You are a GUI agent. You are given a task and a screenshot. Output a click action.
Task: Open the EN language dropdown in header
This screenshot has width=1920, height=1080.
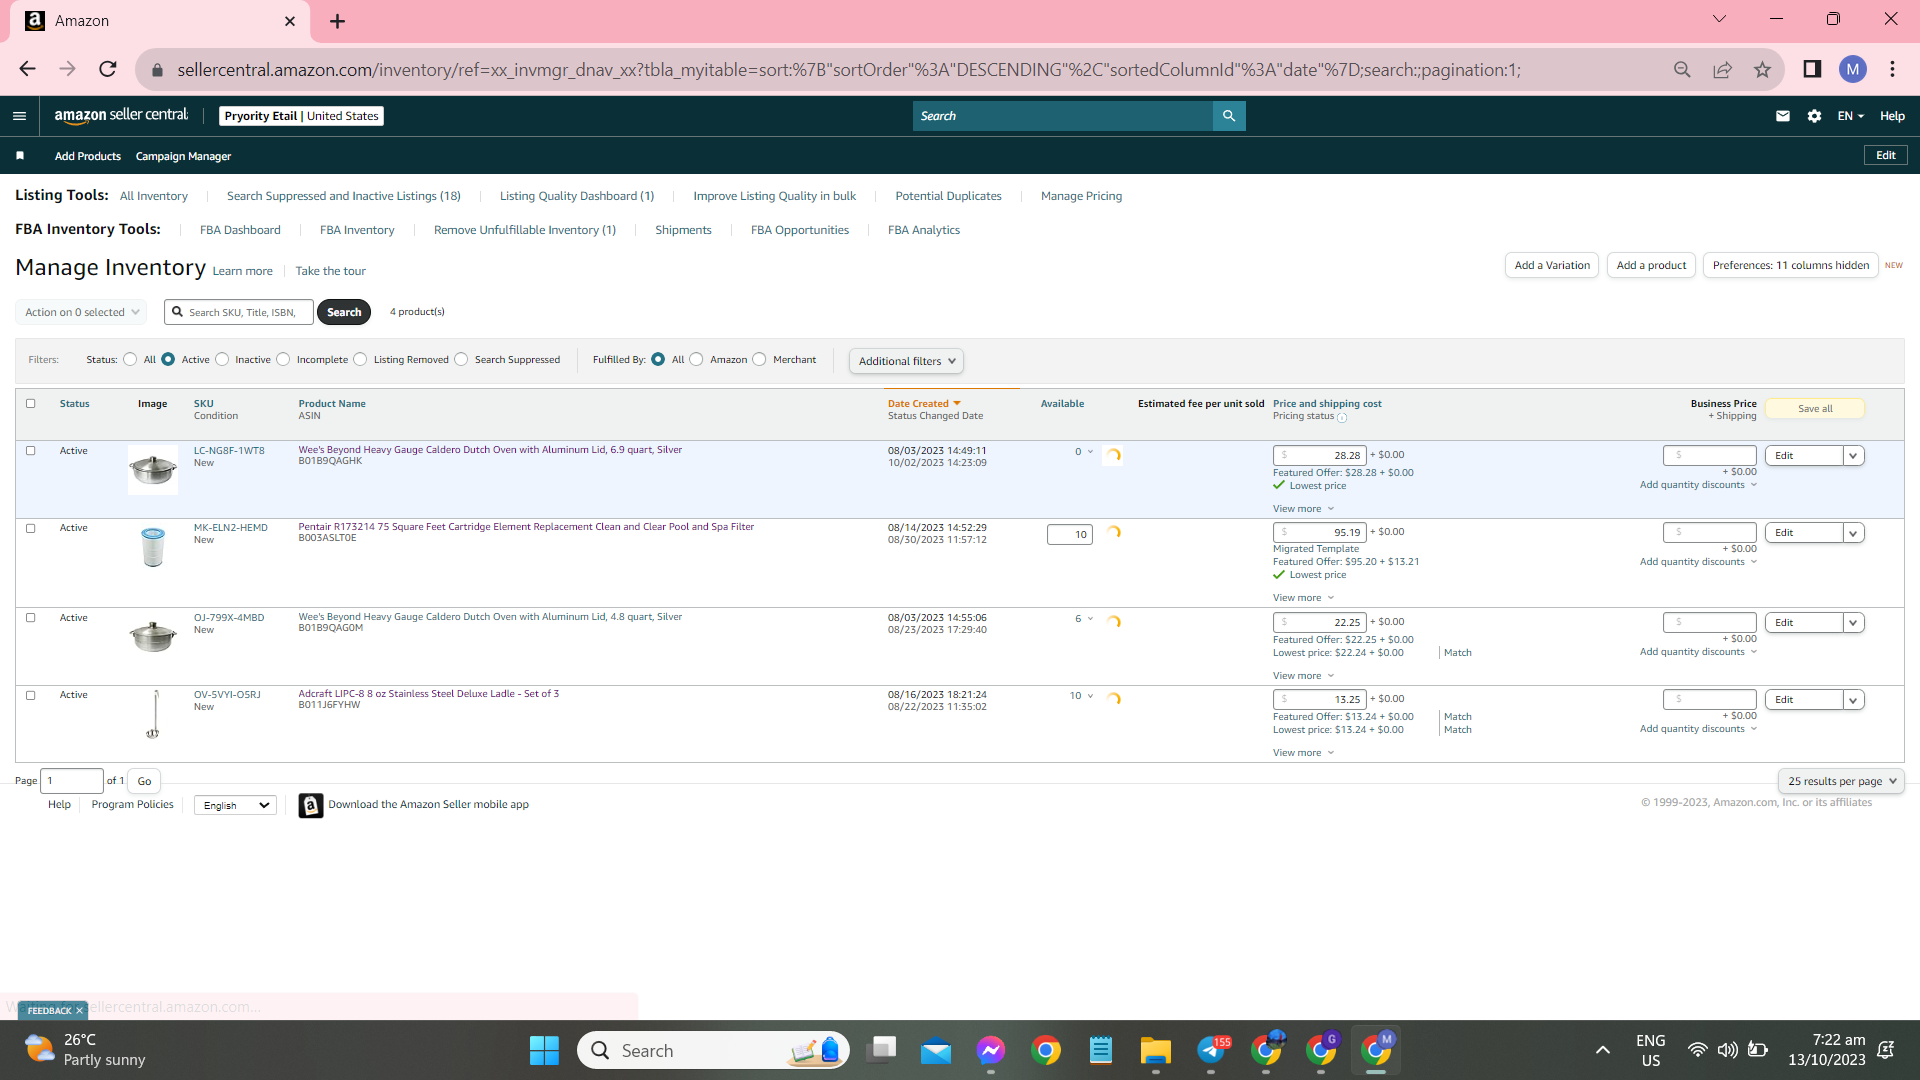coord(1850,116)
